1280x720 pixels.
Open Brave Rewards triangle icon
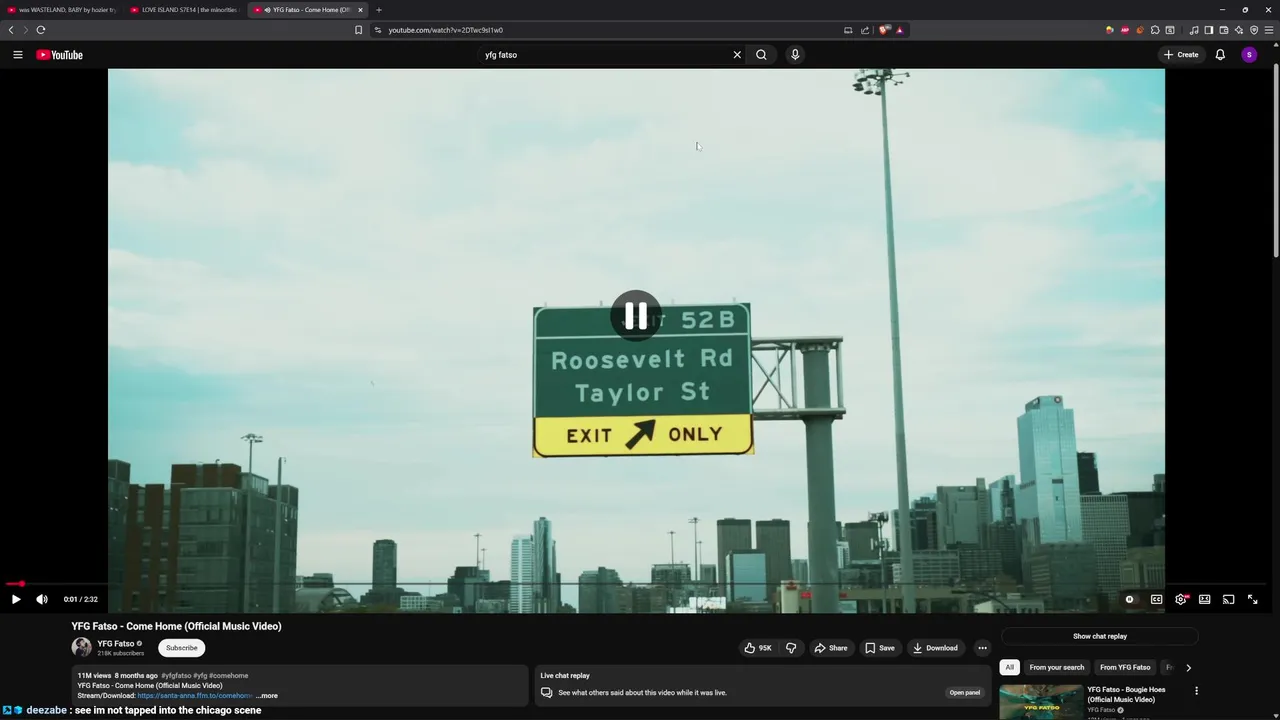click(900, 30)
